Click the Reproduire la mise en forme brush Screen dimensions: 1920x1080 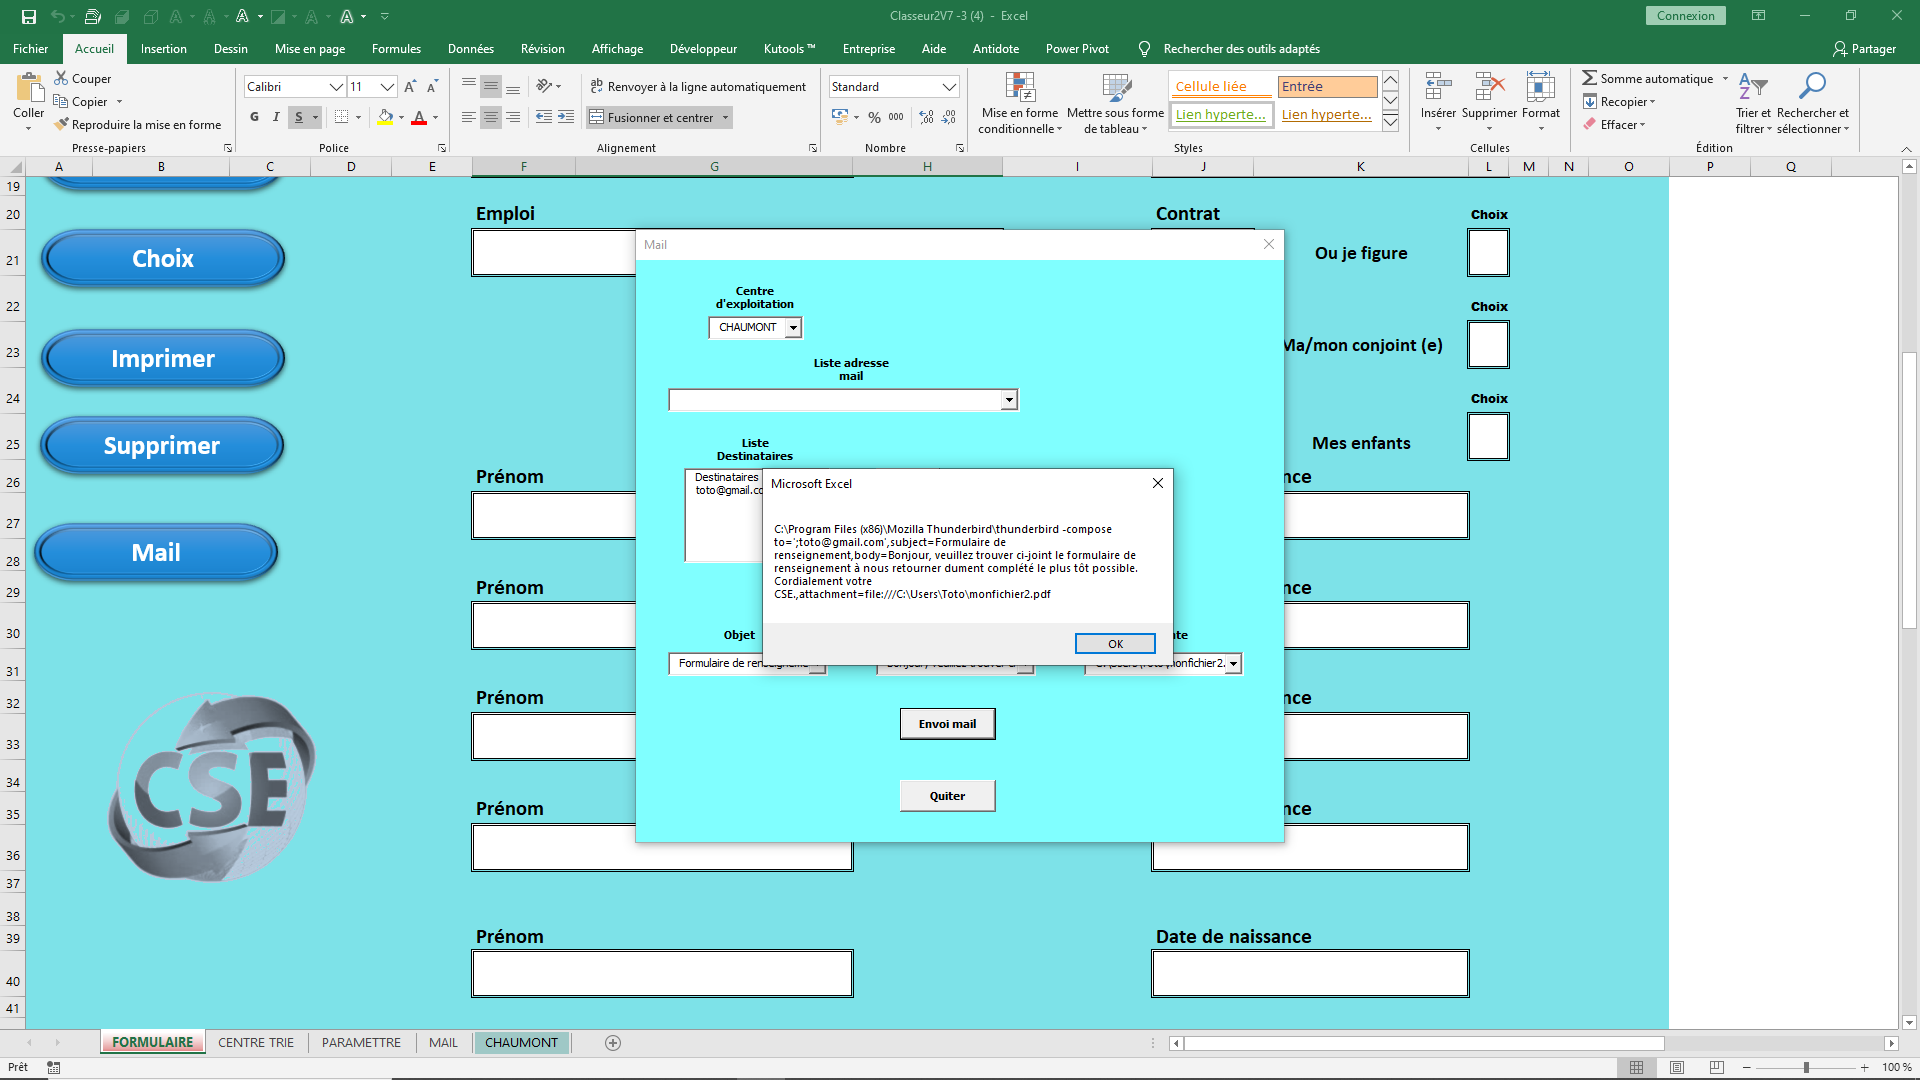(x=62, y=124)
